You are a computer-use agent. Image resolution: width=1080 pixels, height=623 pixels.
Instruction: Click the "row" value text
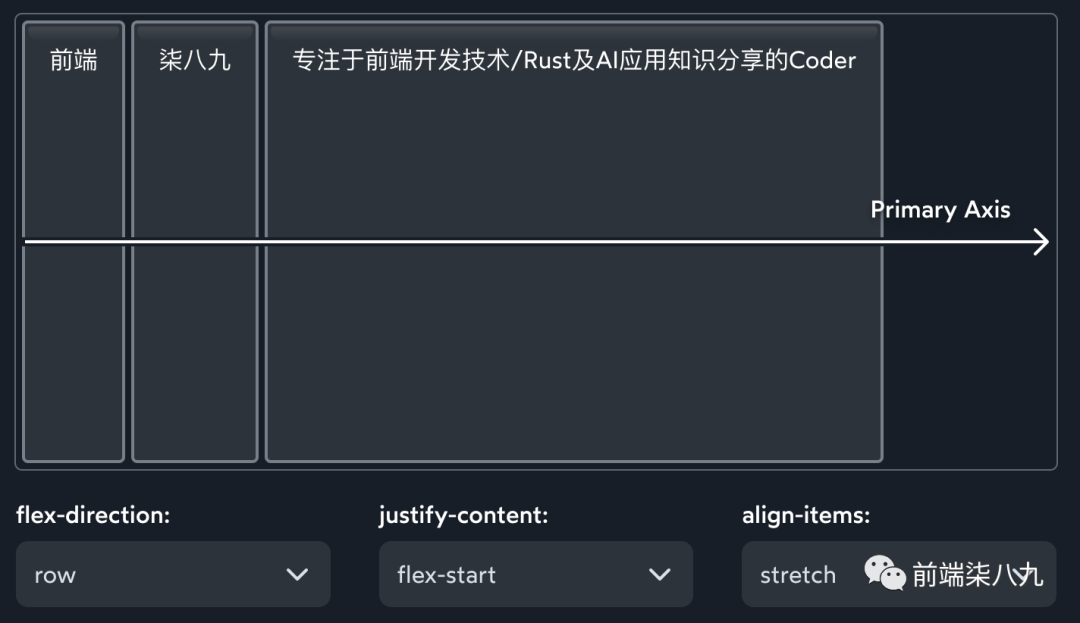[x=55, y=575]
